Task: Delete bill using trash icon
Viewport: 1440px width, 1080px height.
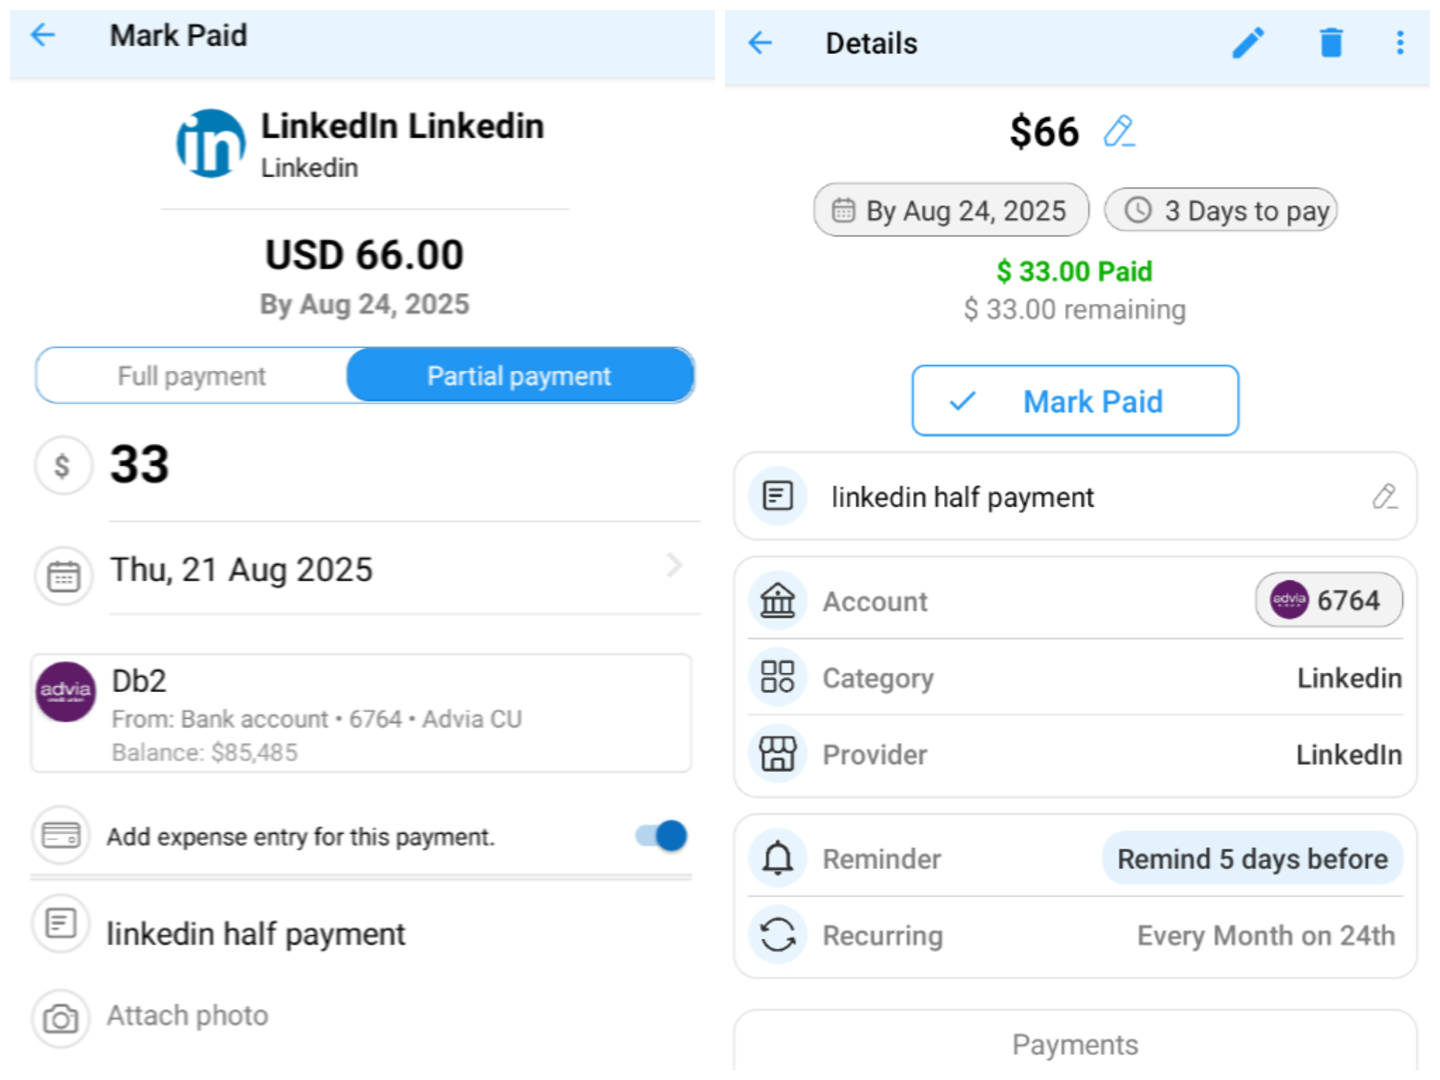Action: coord(1330,43)
